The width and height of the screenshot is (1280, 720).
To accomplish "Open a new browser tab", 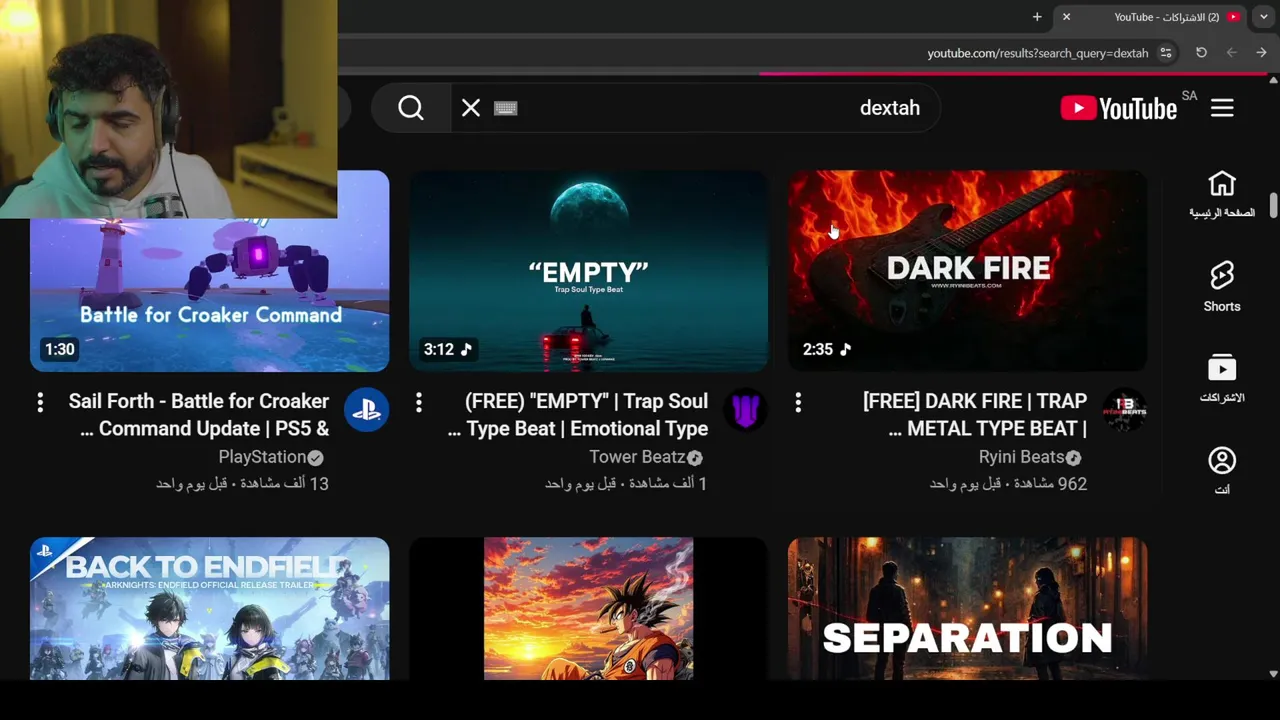I will [x=1037, y=17].
